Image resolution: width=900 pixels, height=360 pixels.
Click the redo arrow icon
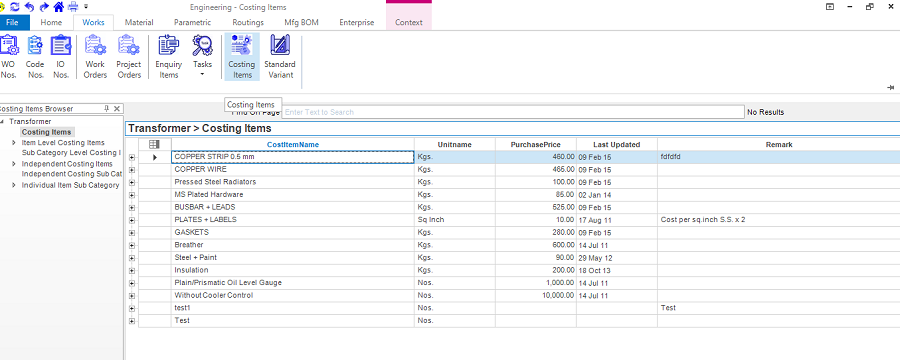point(44,7)
